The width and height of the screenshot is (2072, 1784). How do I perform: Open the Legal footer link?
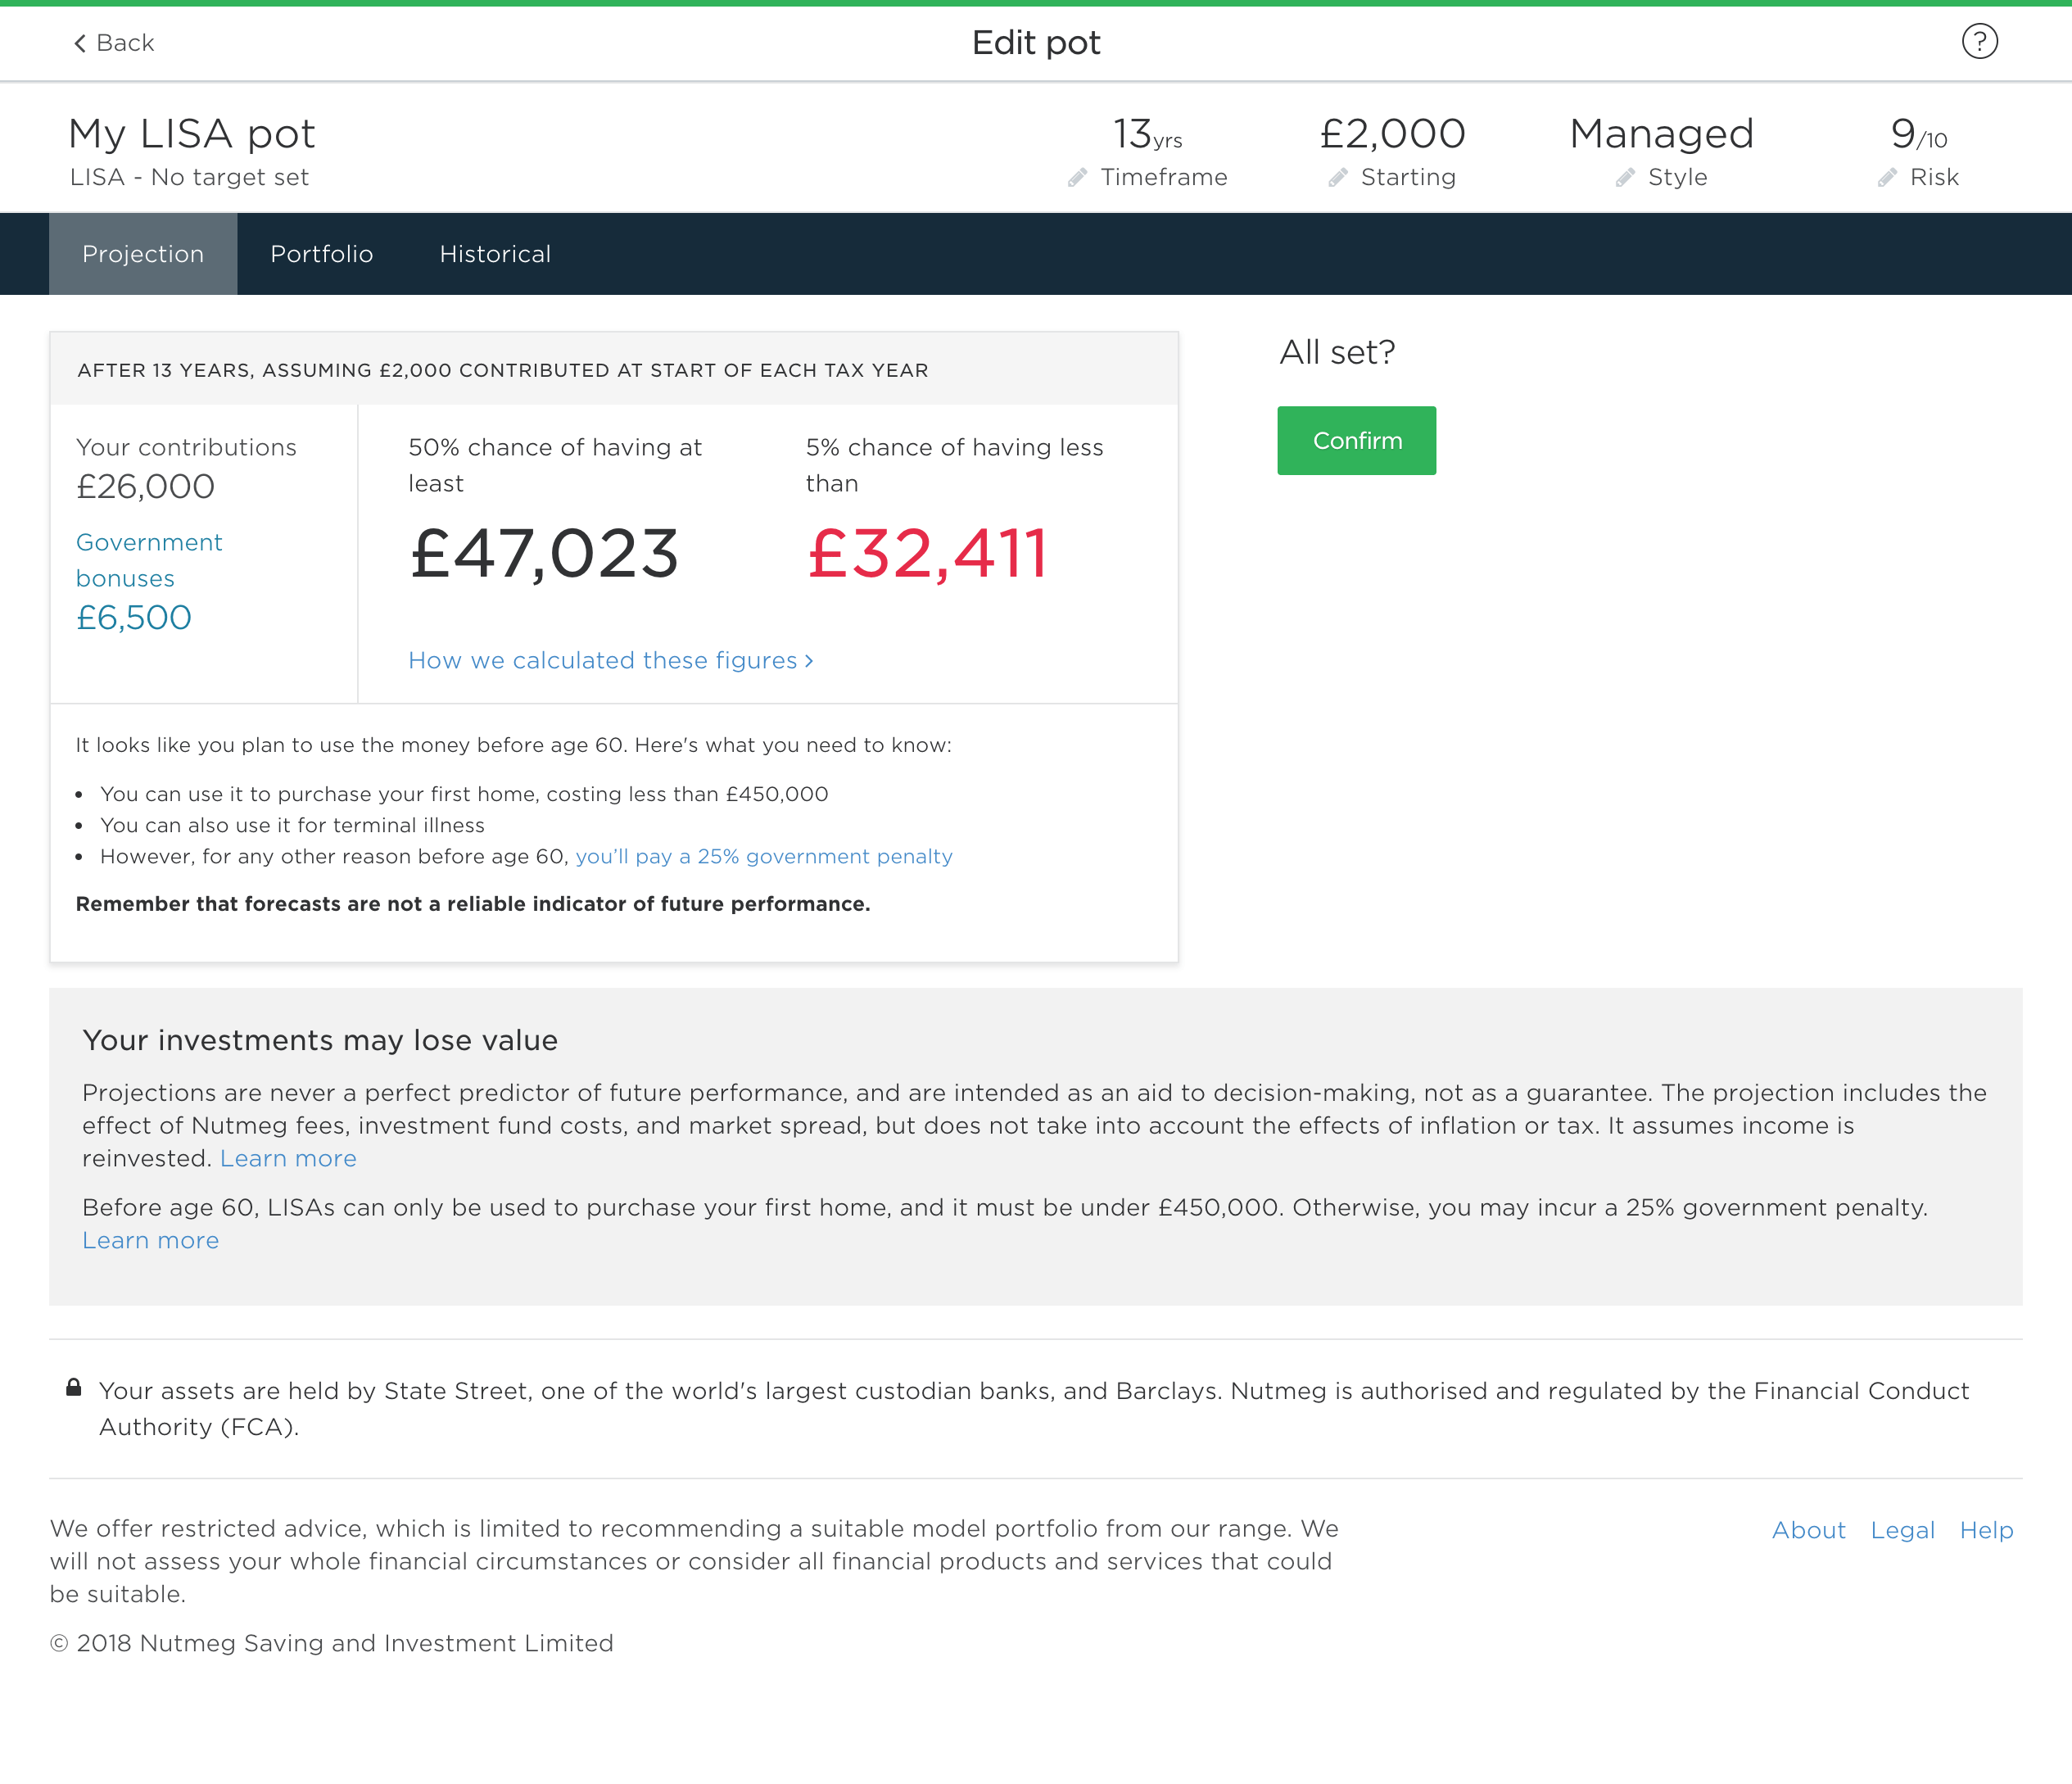coord(1902,1530)
